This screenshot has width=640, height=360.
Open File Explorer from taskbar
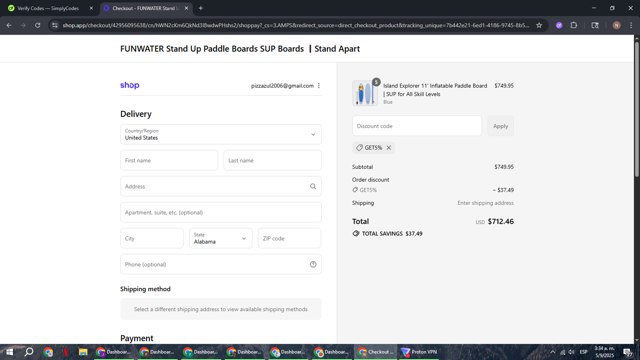[x=83, y=352]
